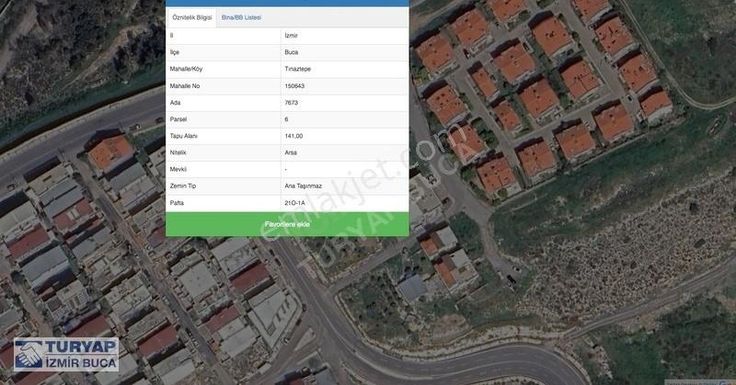This screenshot has height=385, width=736.
Task: Switch to the Öznitelik Bilgisi tab
Action: point(192,17)
